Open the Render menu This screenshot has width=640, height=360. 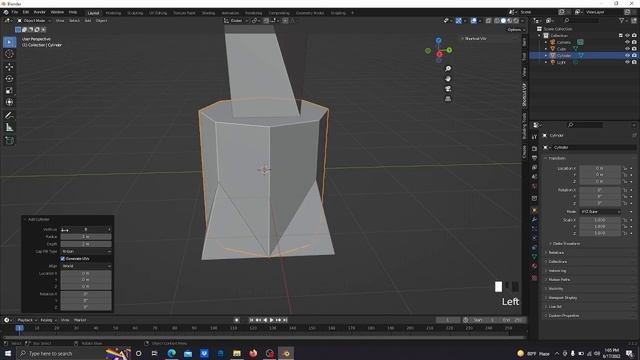click(40, 12)
